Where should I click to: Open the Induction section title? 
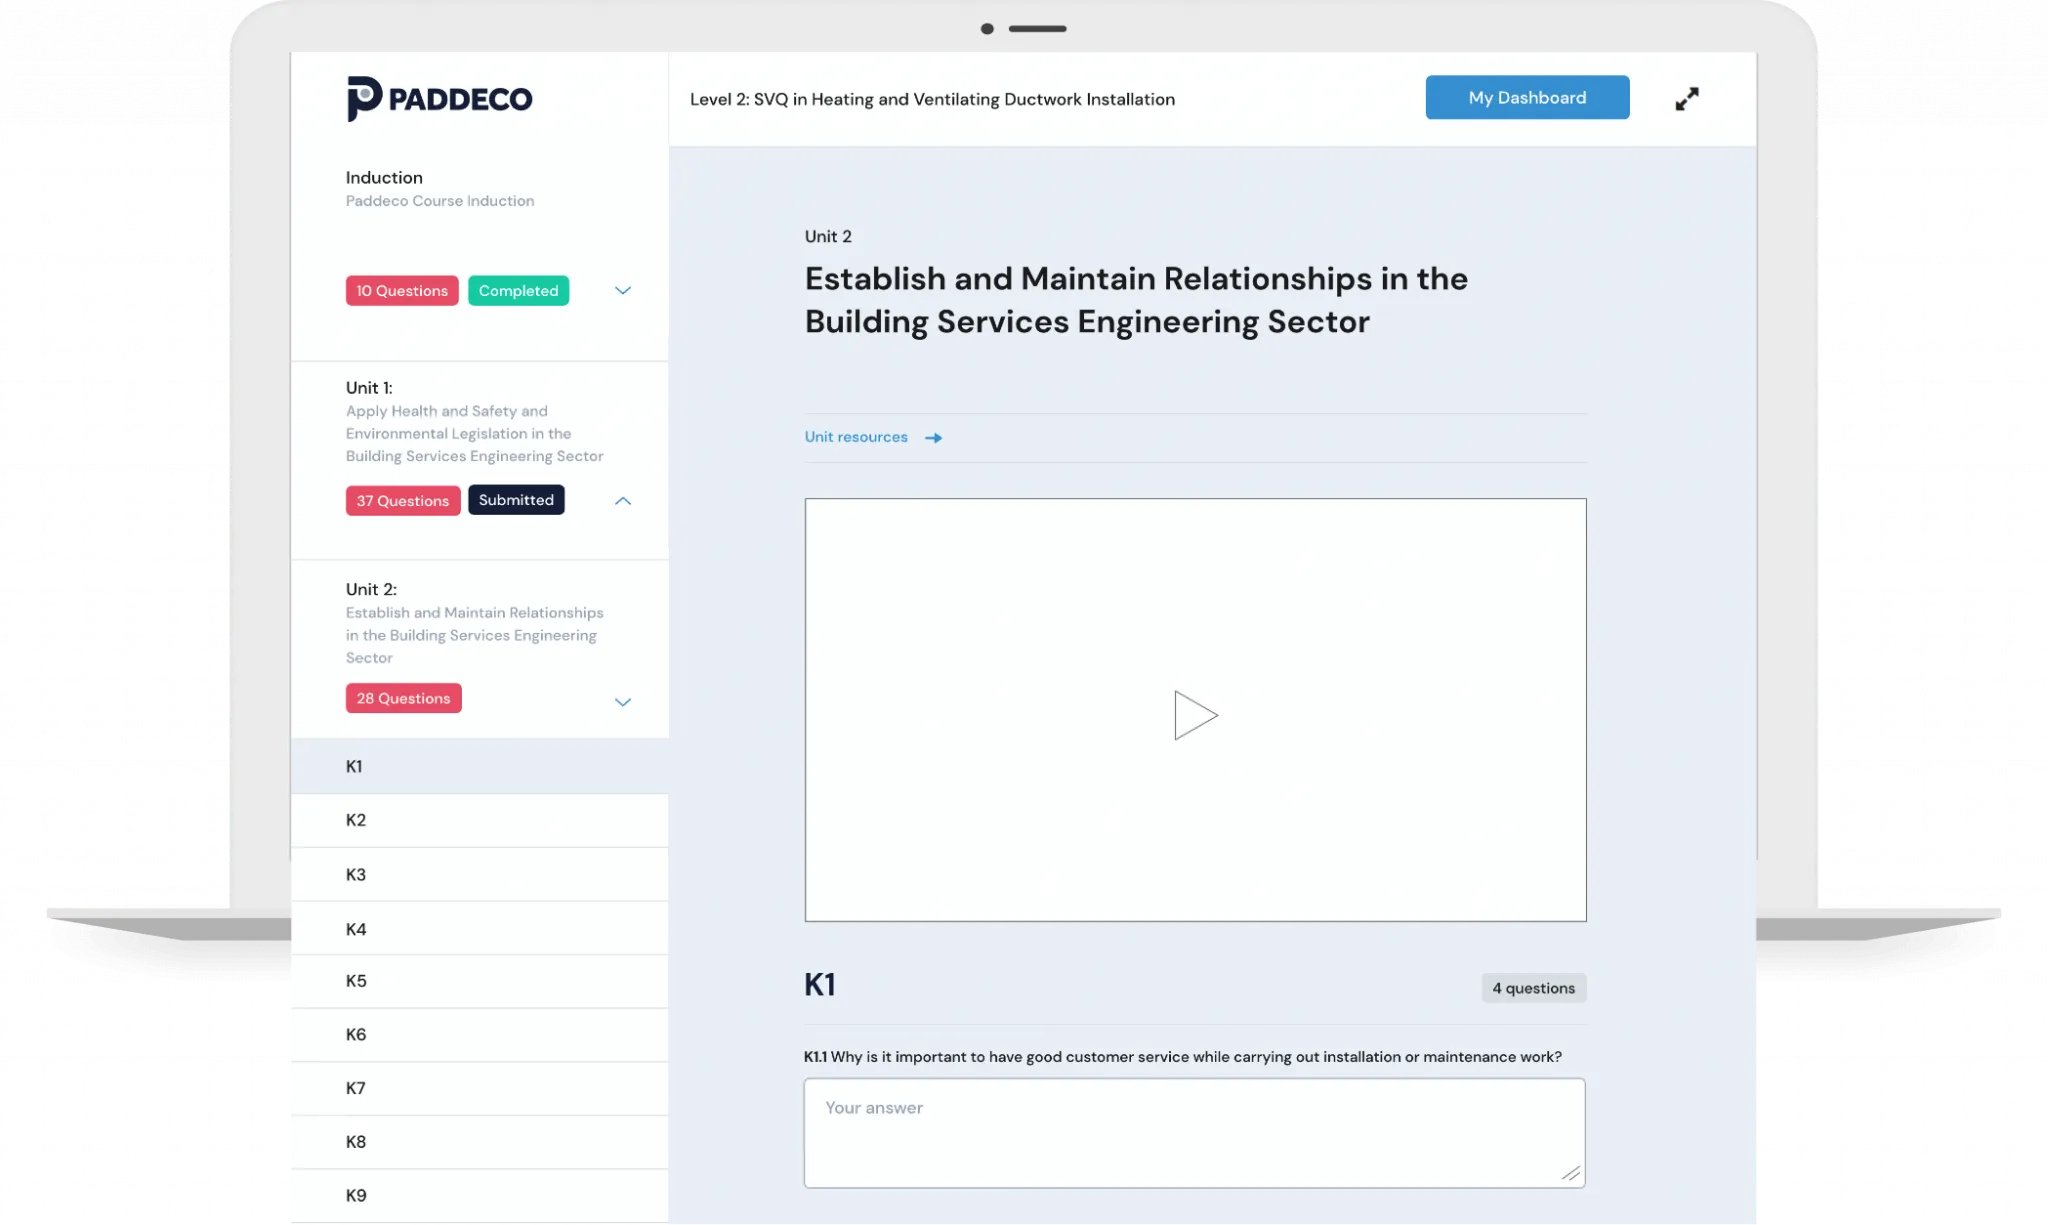384,177
